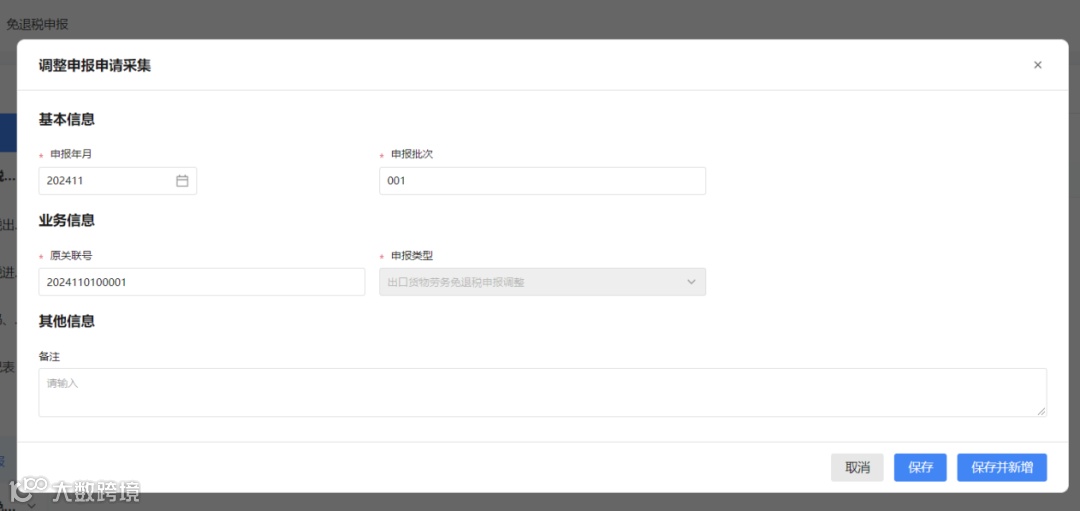This screenshot has width=1080, height=511.
Task: Click the resize handle of 备注 textarea
Action: tap(1042, 412)
